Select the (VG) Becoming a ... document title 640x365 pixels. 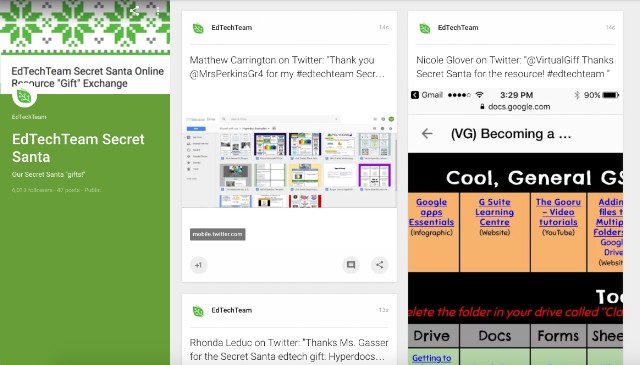511,134
